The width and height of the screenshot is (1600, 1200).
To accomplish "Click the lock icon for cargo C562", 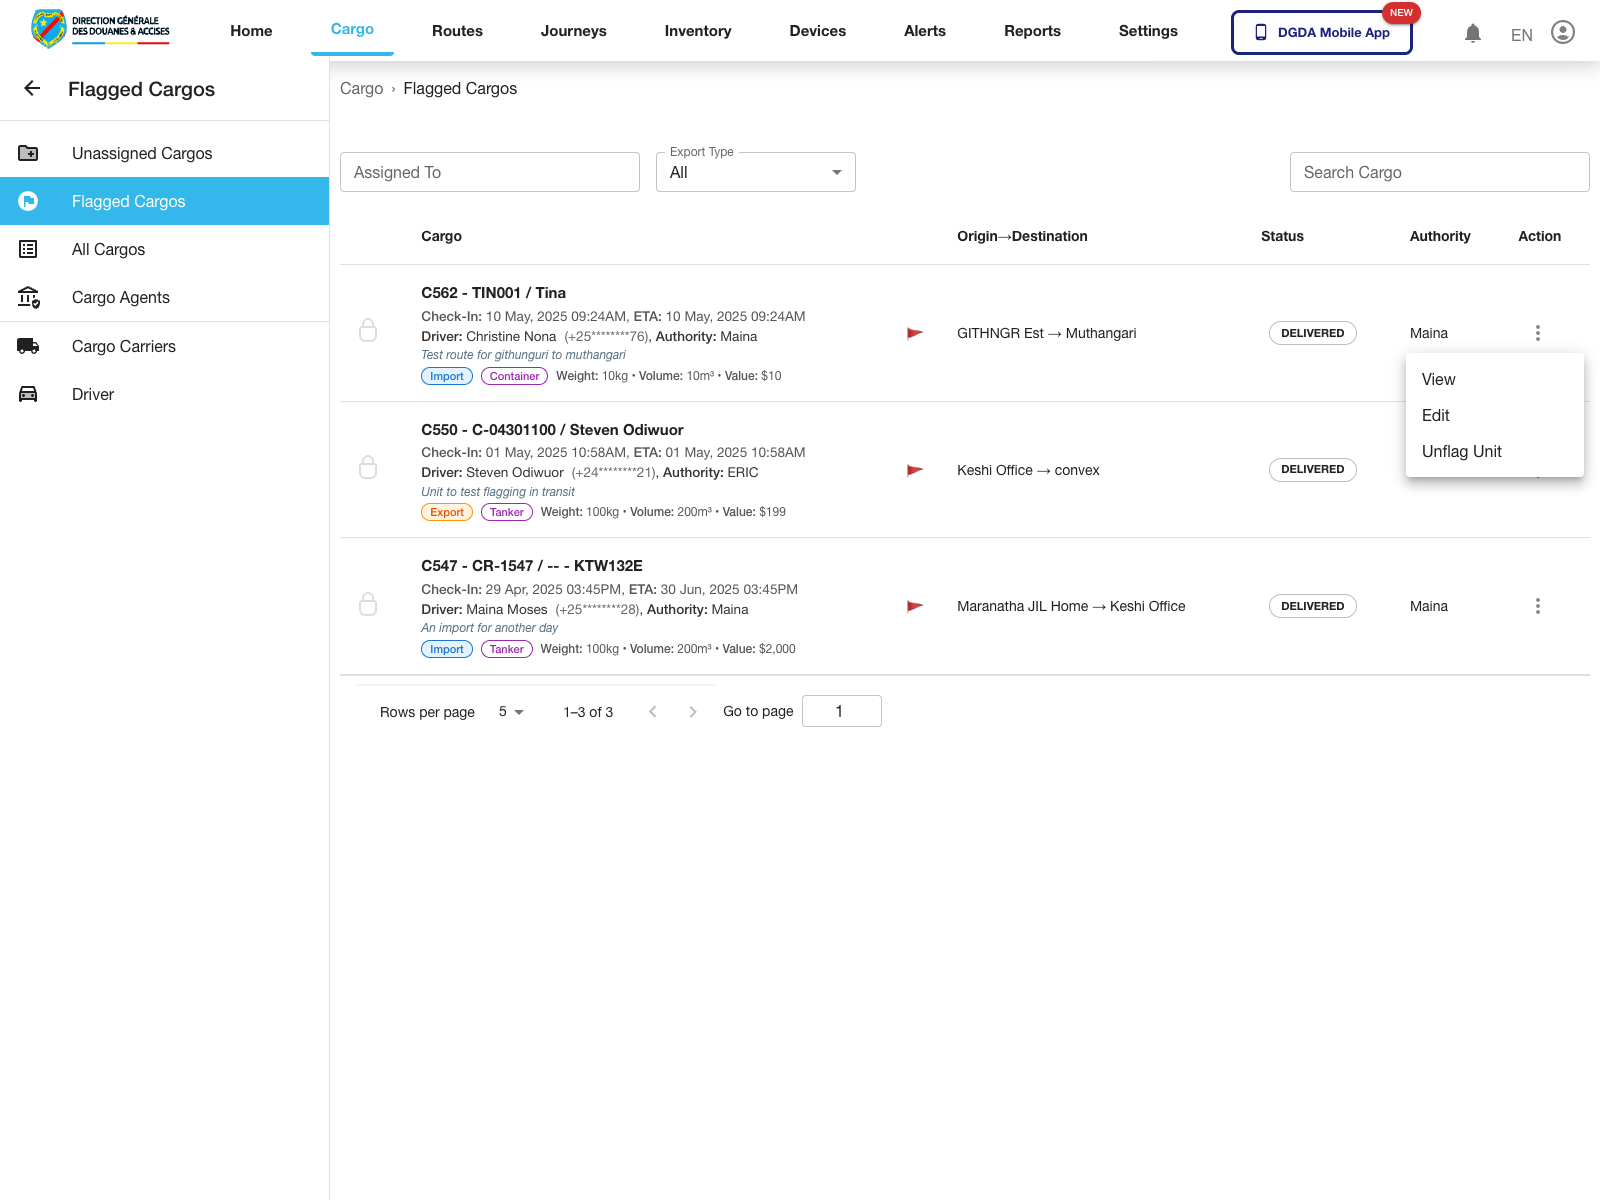I will [x=368, y=331].
